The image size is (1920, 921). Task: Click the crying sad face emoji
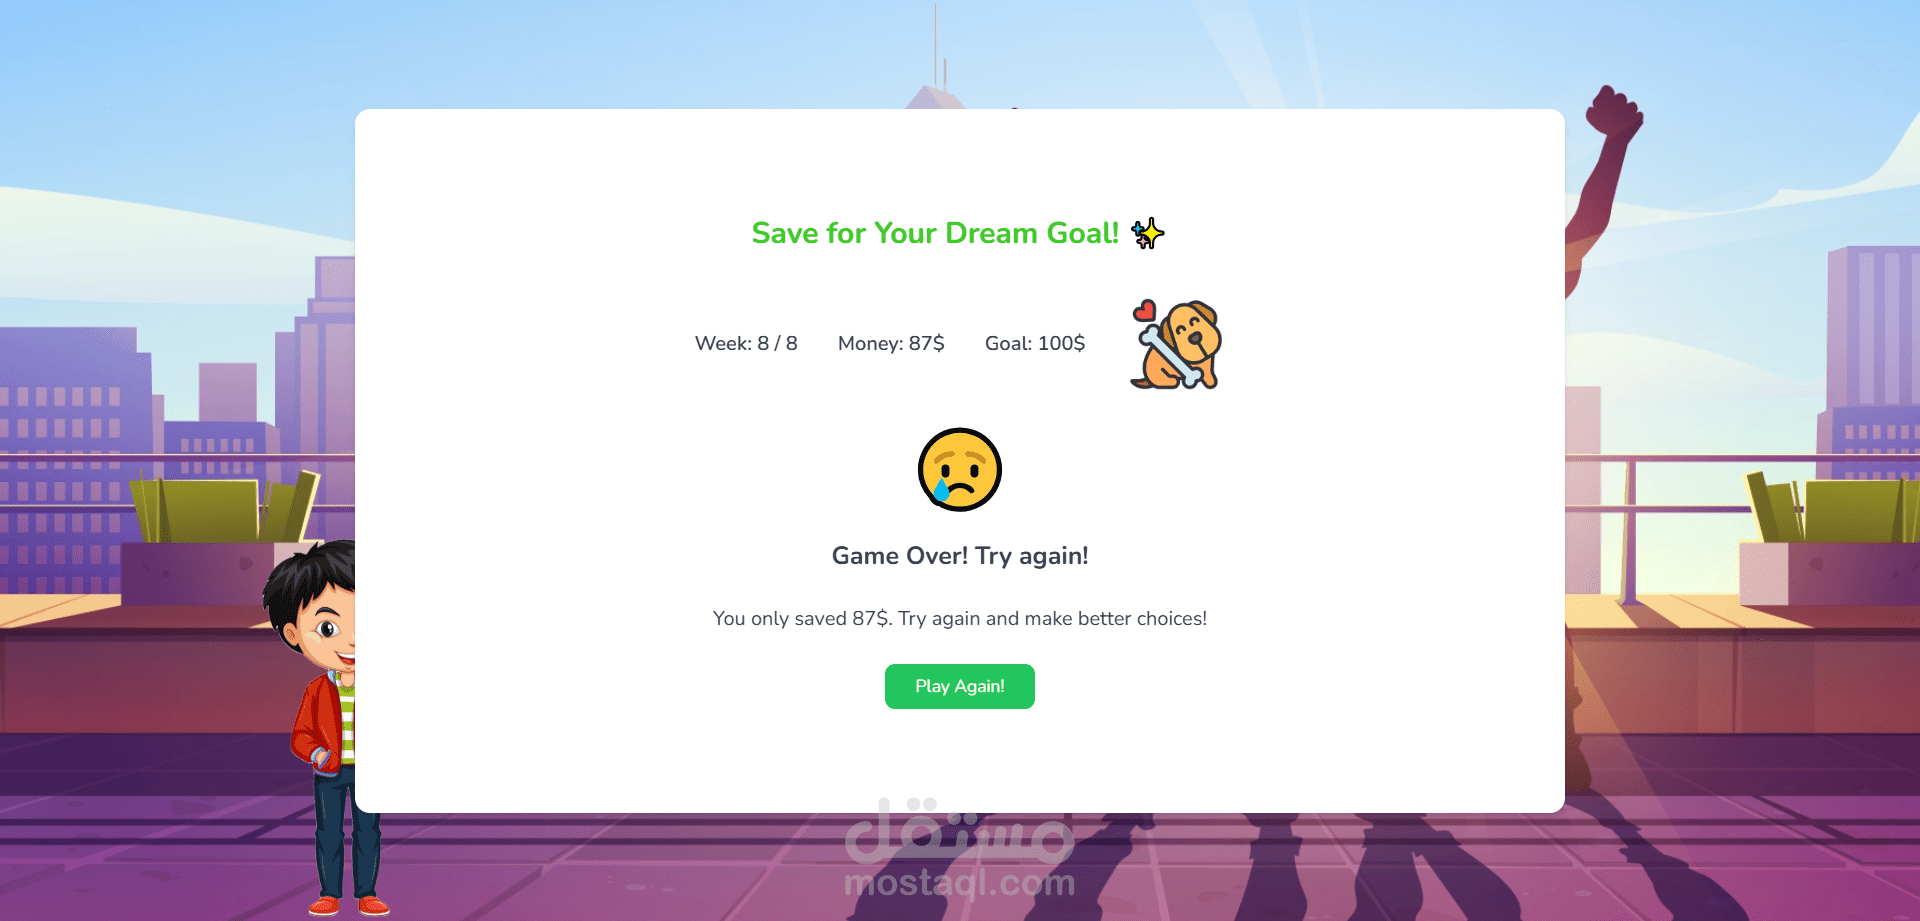click(960, 470)
